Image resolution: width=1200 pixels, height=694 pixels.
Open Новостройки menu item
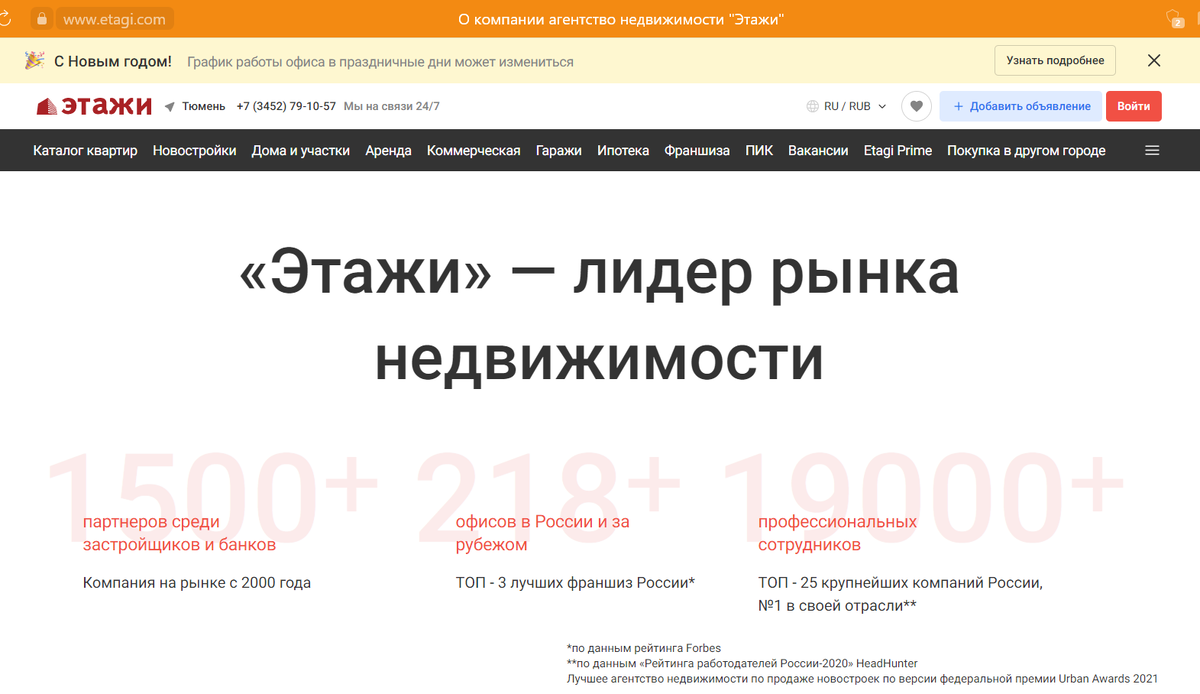195,151
